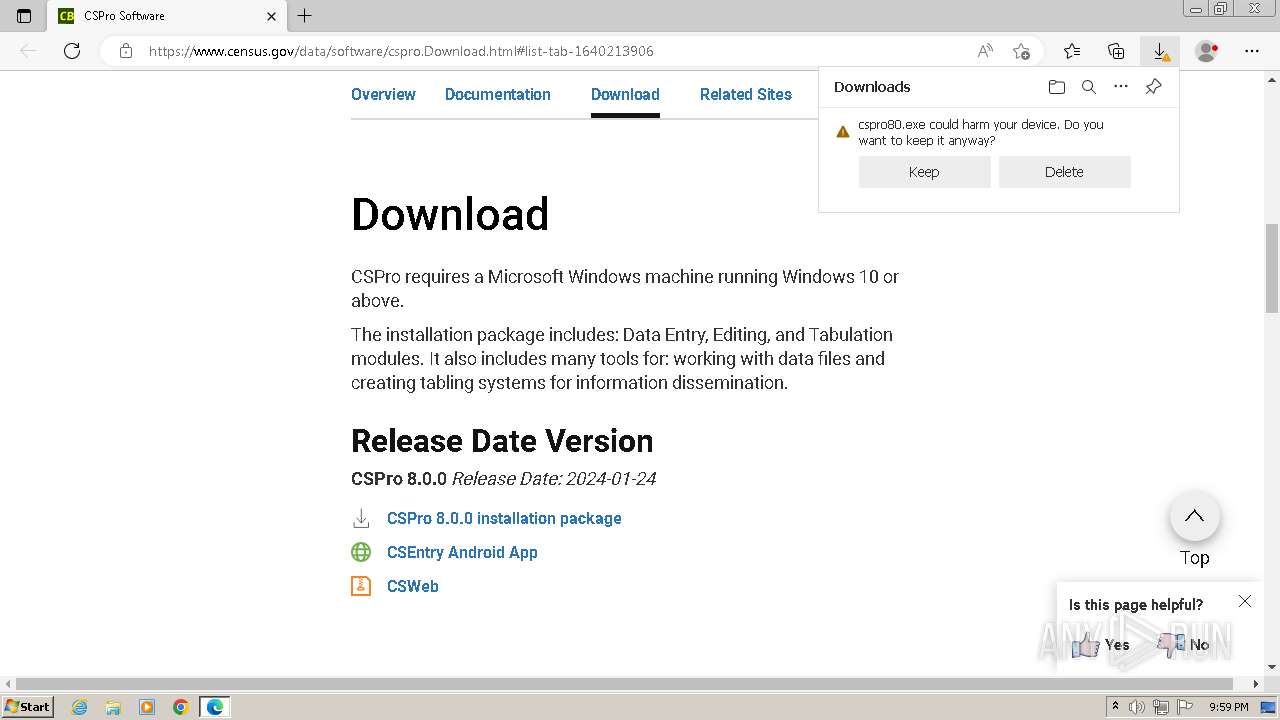Screen dimensions: 1280x720
Task: Click the 9:59 PM clock
Action: [1228, 707]
